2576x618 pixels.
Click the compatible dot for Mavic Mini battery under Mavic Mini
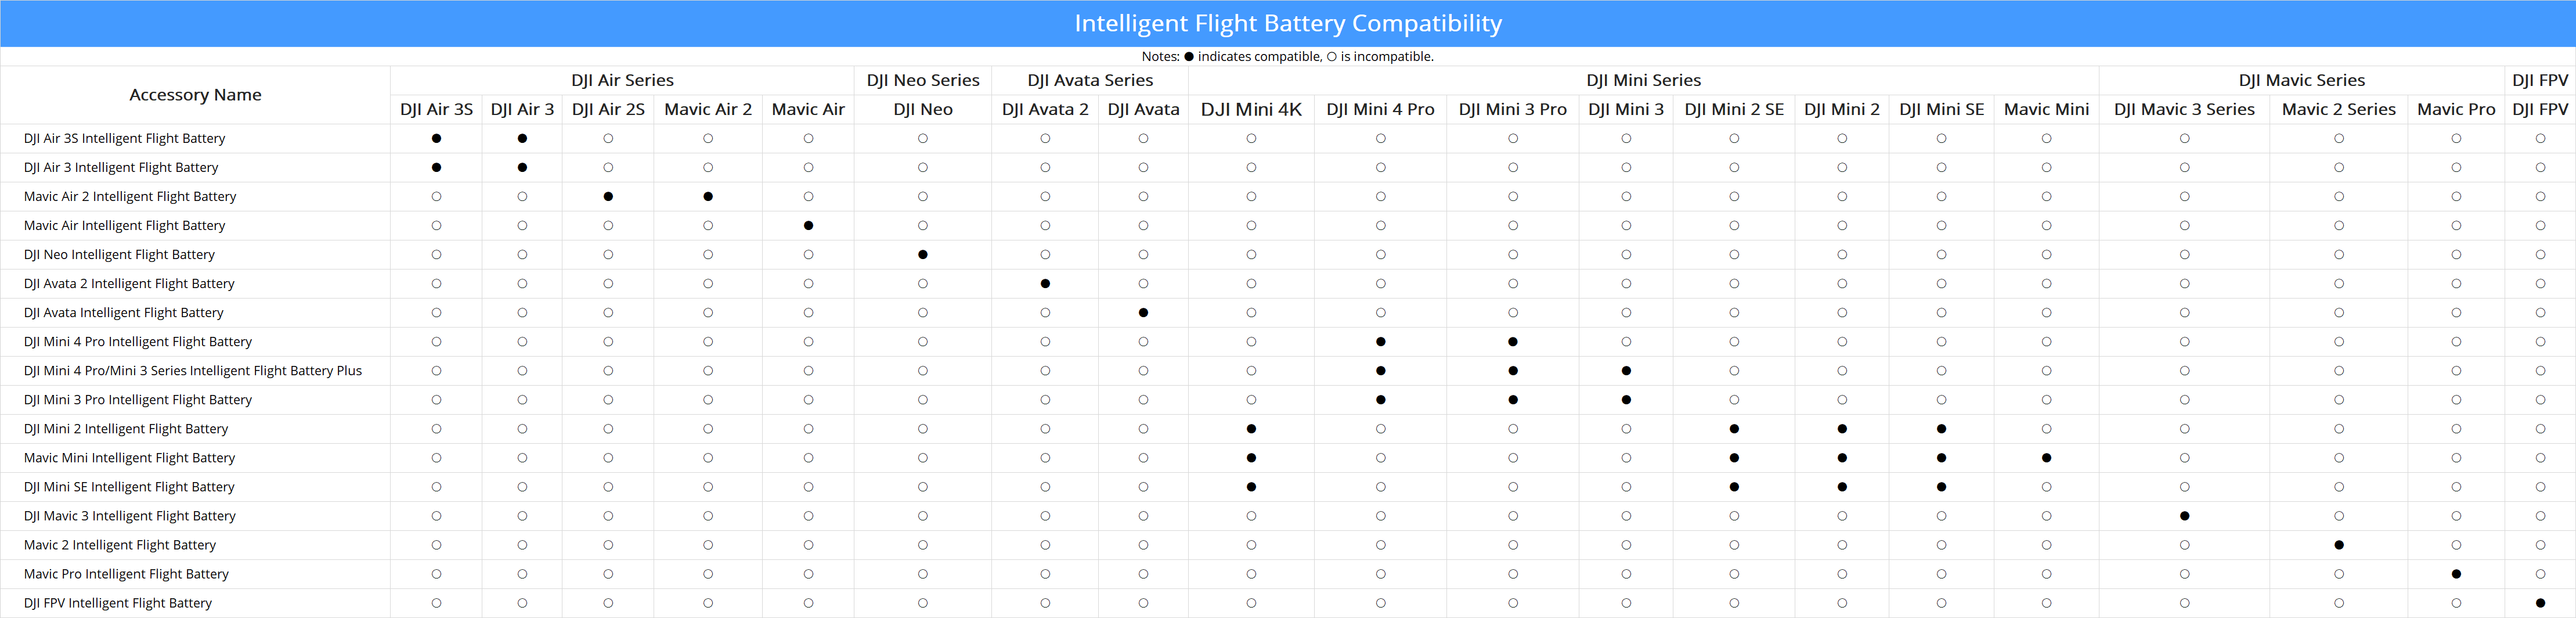(2046, 458)
